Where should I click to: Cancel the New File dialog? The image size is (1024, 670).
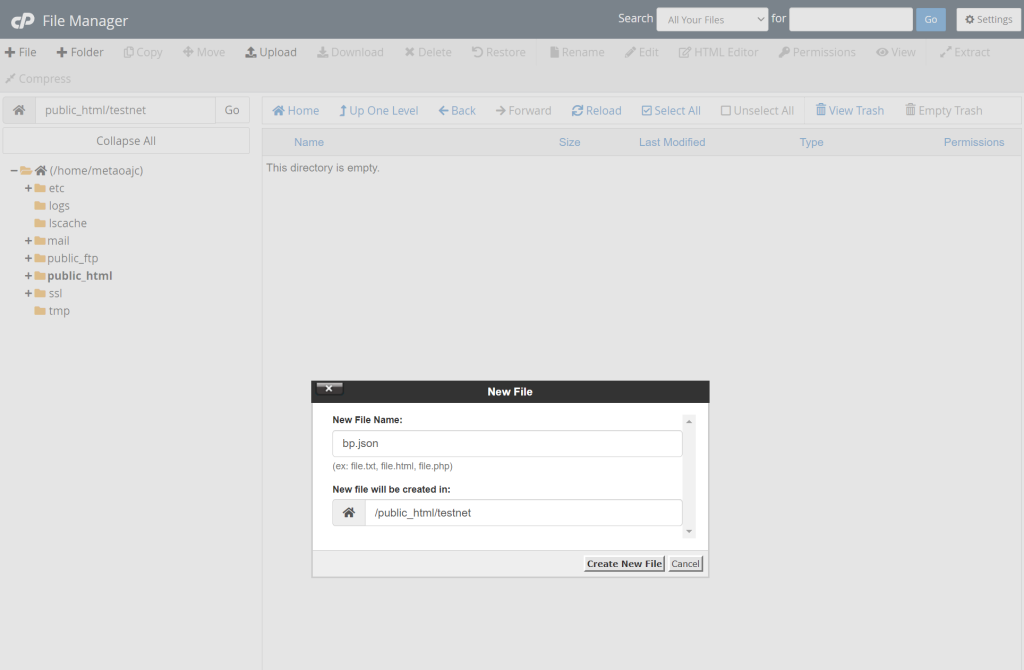click(x=685, y=564)
